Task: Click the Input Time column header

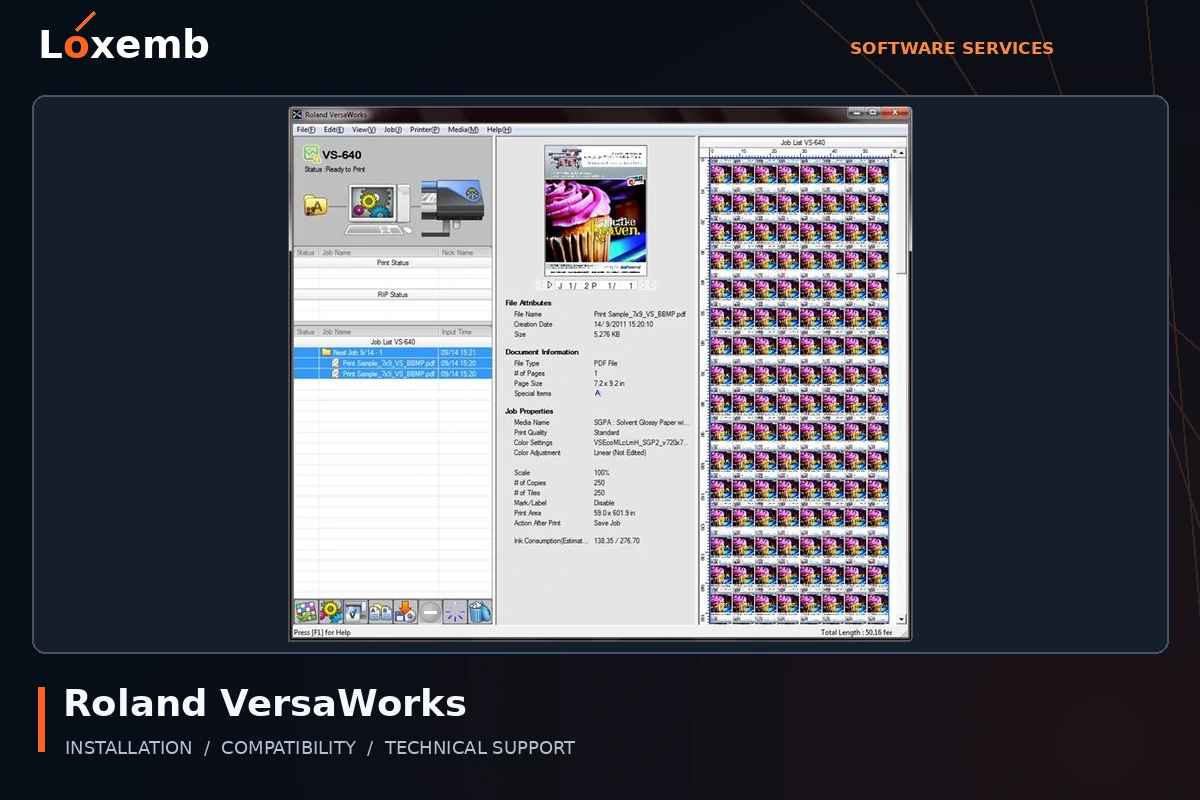Action: [x=465, y=332]
